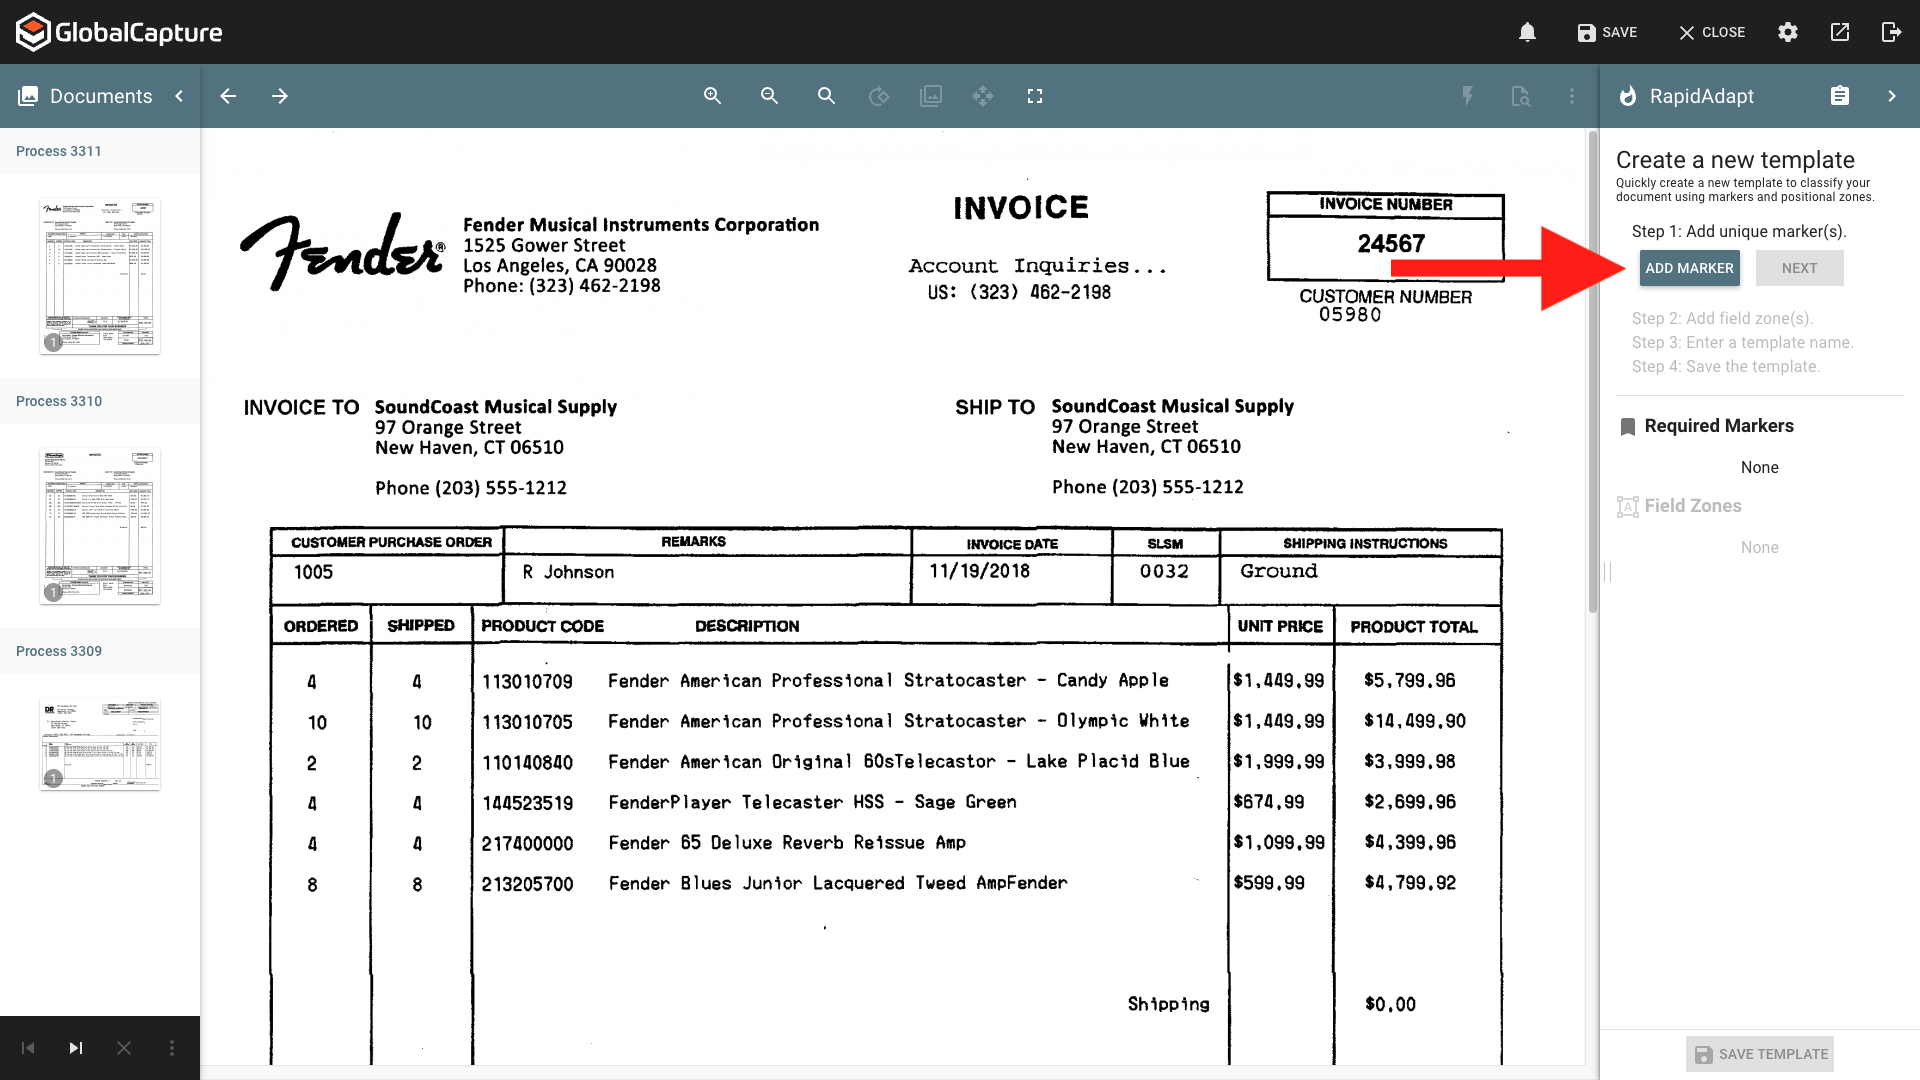Go to the previous page arrow
Screen dimensions: 1920x1080
pos(228,96)
